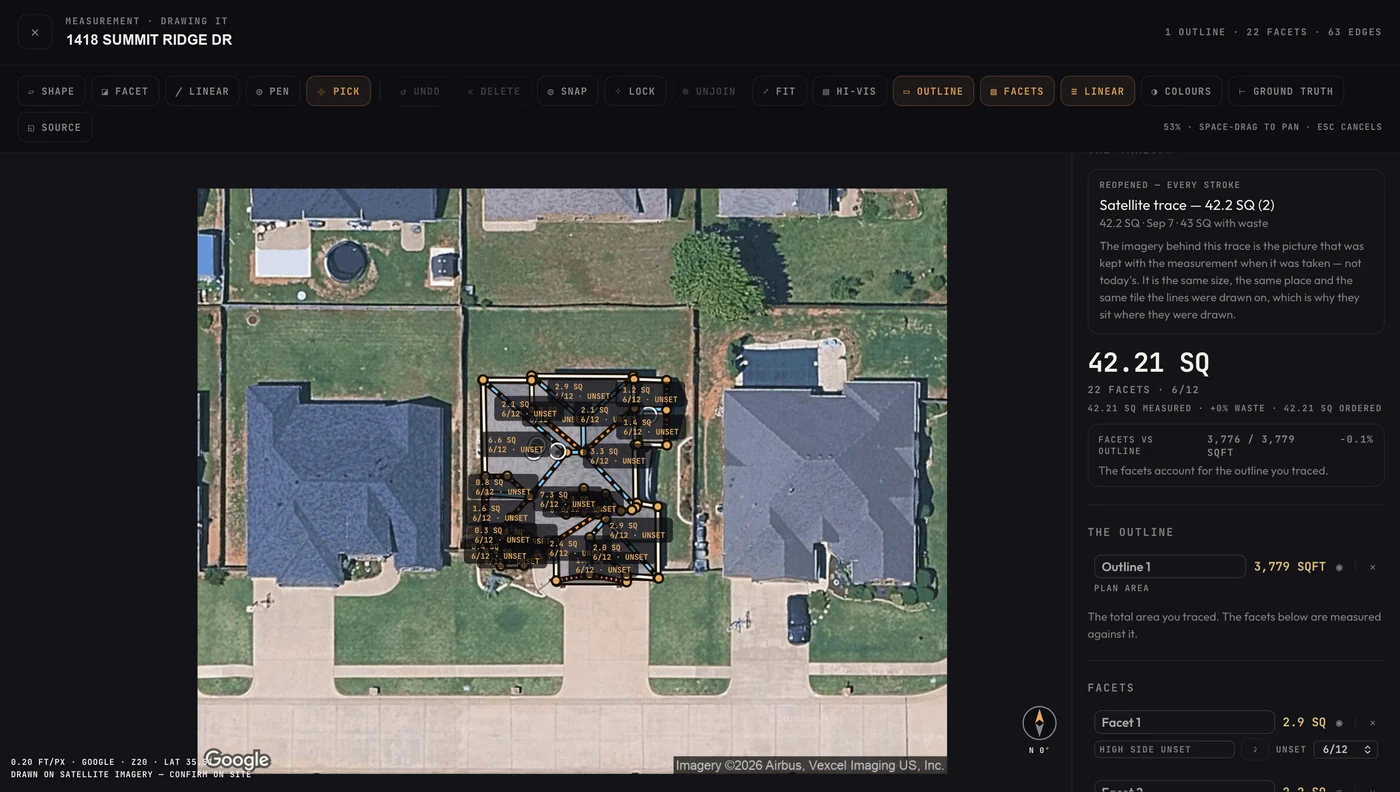Click the Reopened — Every Stroke label
1400x792 pixels.
[1169, 185]
